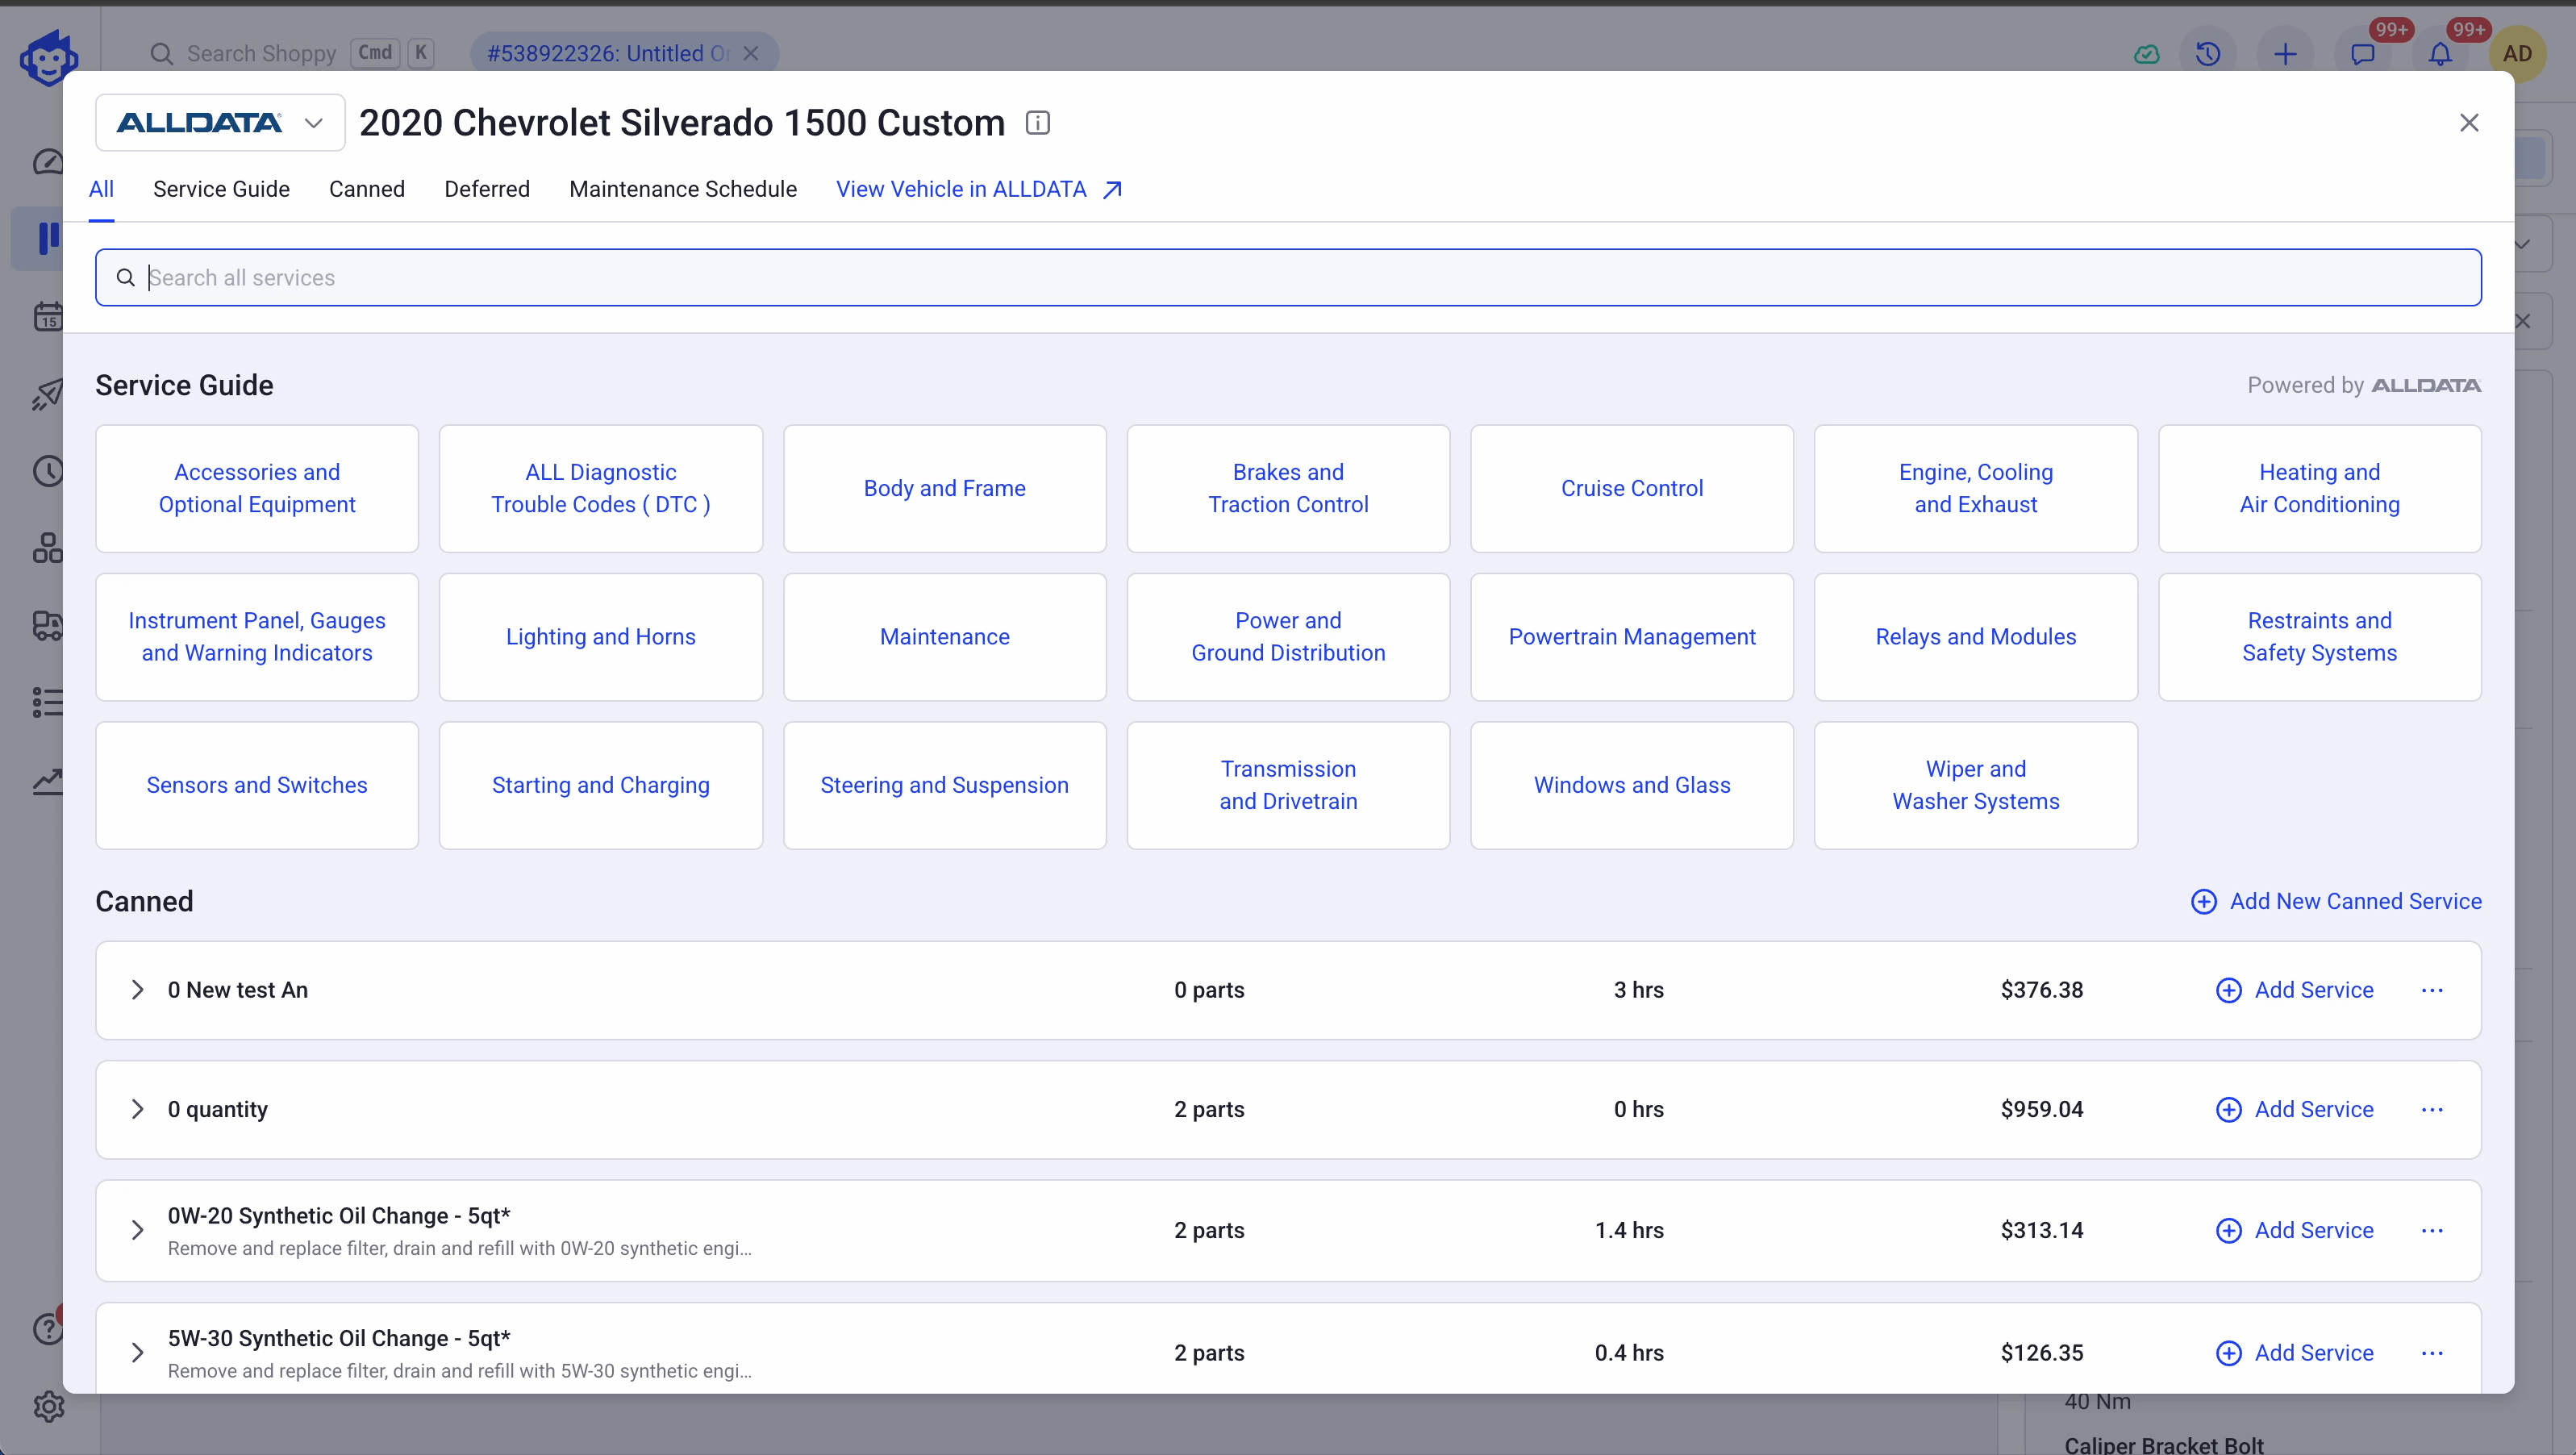Open the Body and Frame category
This screenshot has width=2576, height=1455.
point(945,489)
